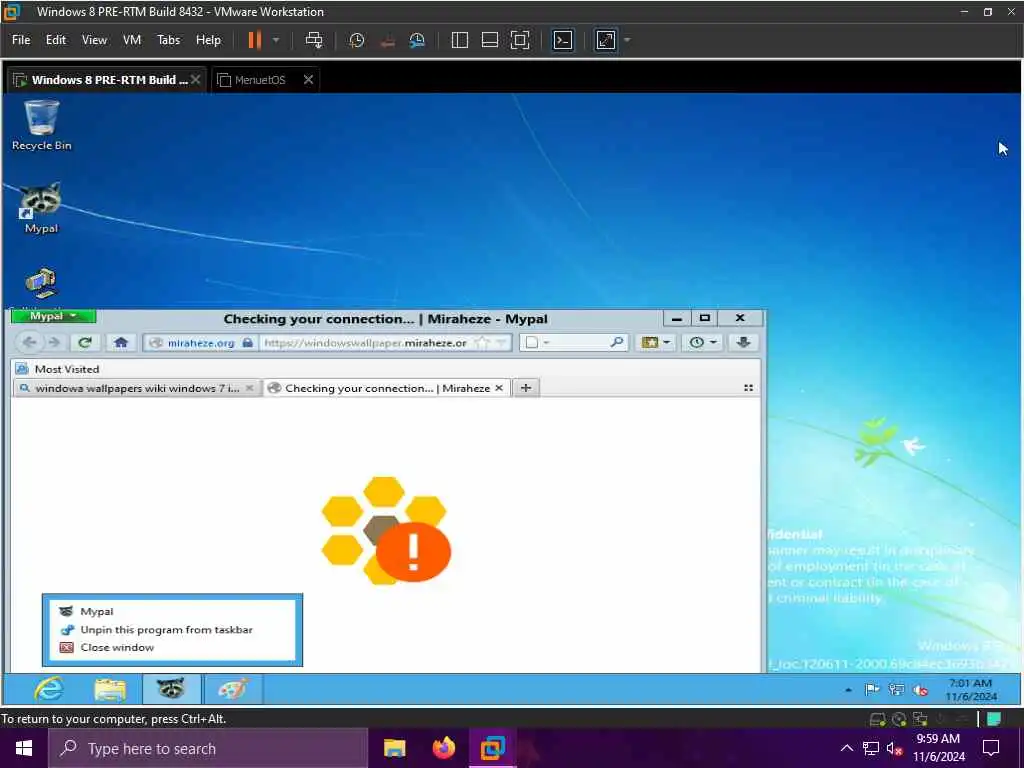The width and height of the screenshot is (1024, 768).
Task: Take a snapshot of this virtual machine
Action: (x=357, y=40)
